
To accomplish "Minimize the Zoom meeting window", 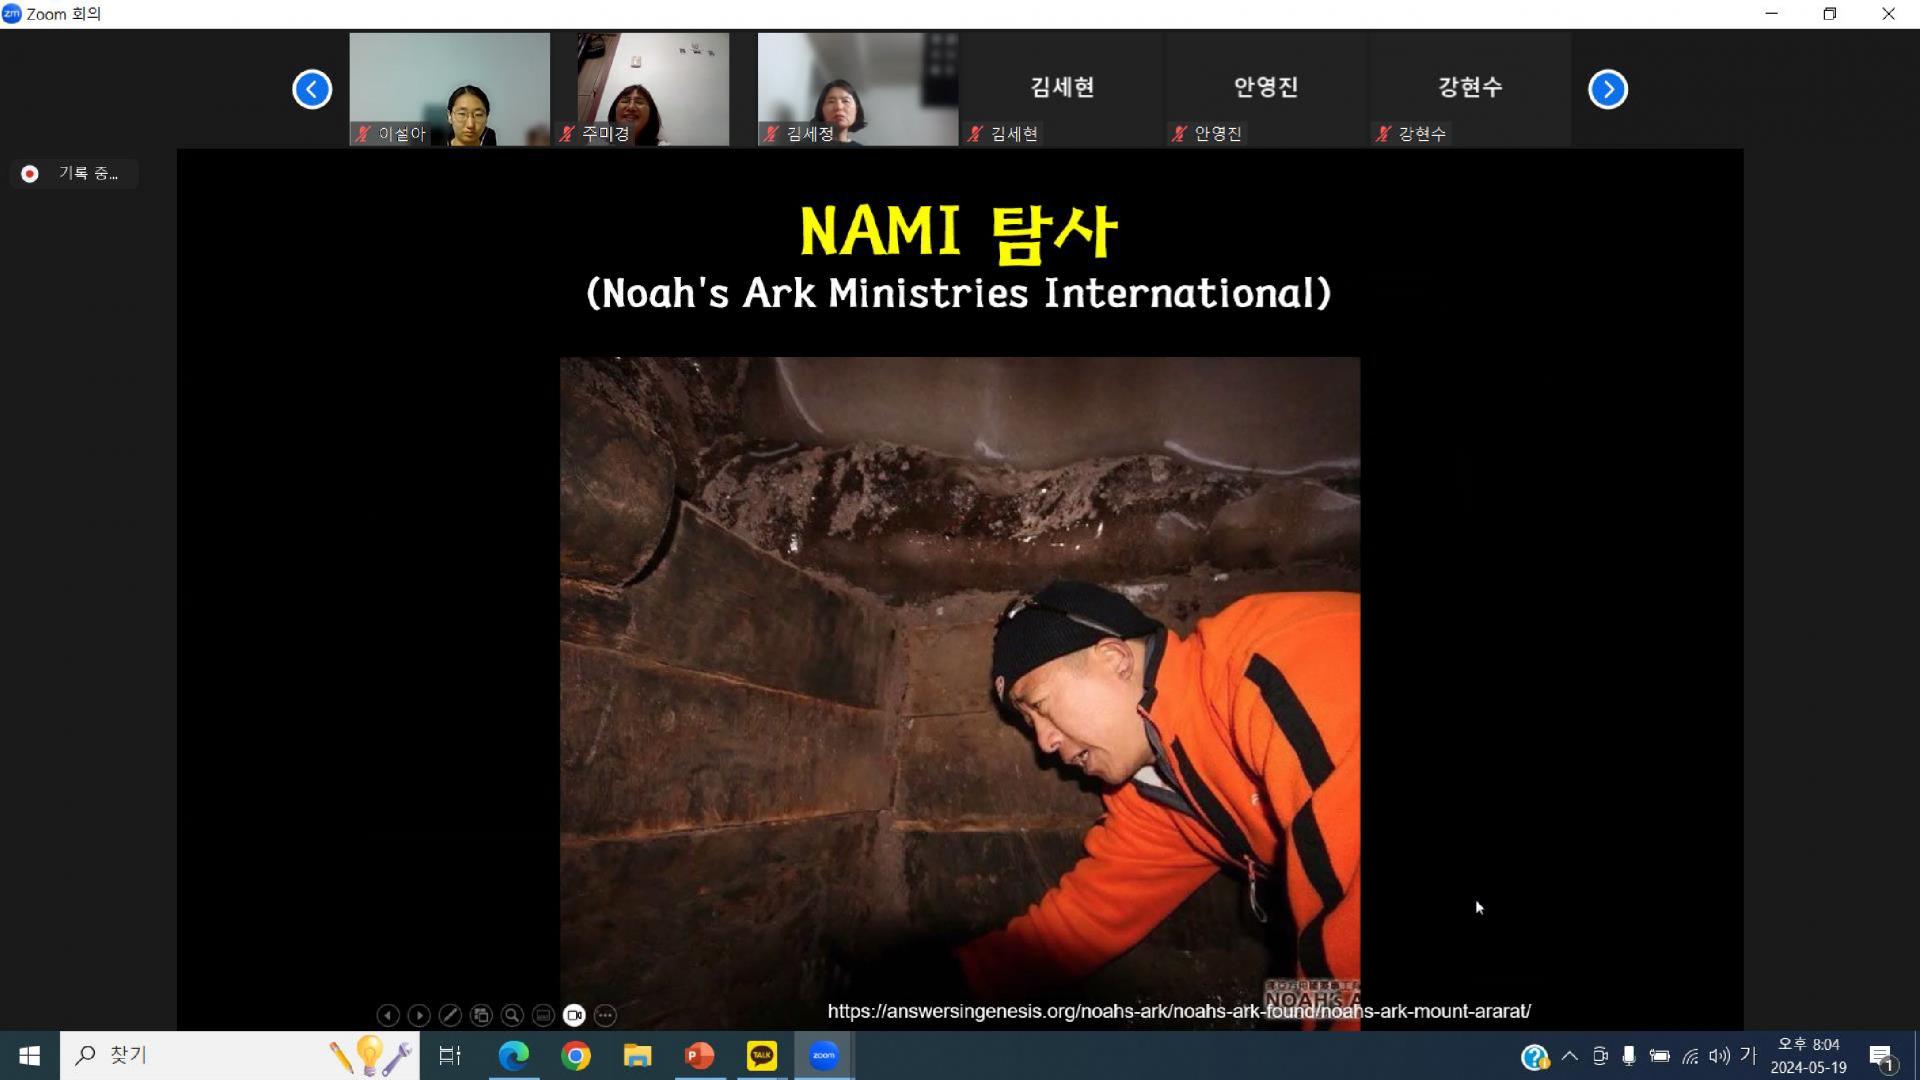I will (1771, 14).
